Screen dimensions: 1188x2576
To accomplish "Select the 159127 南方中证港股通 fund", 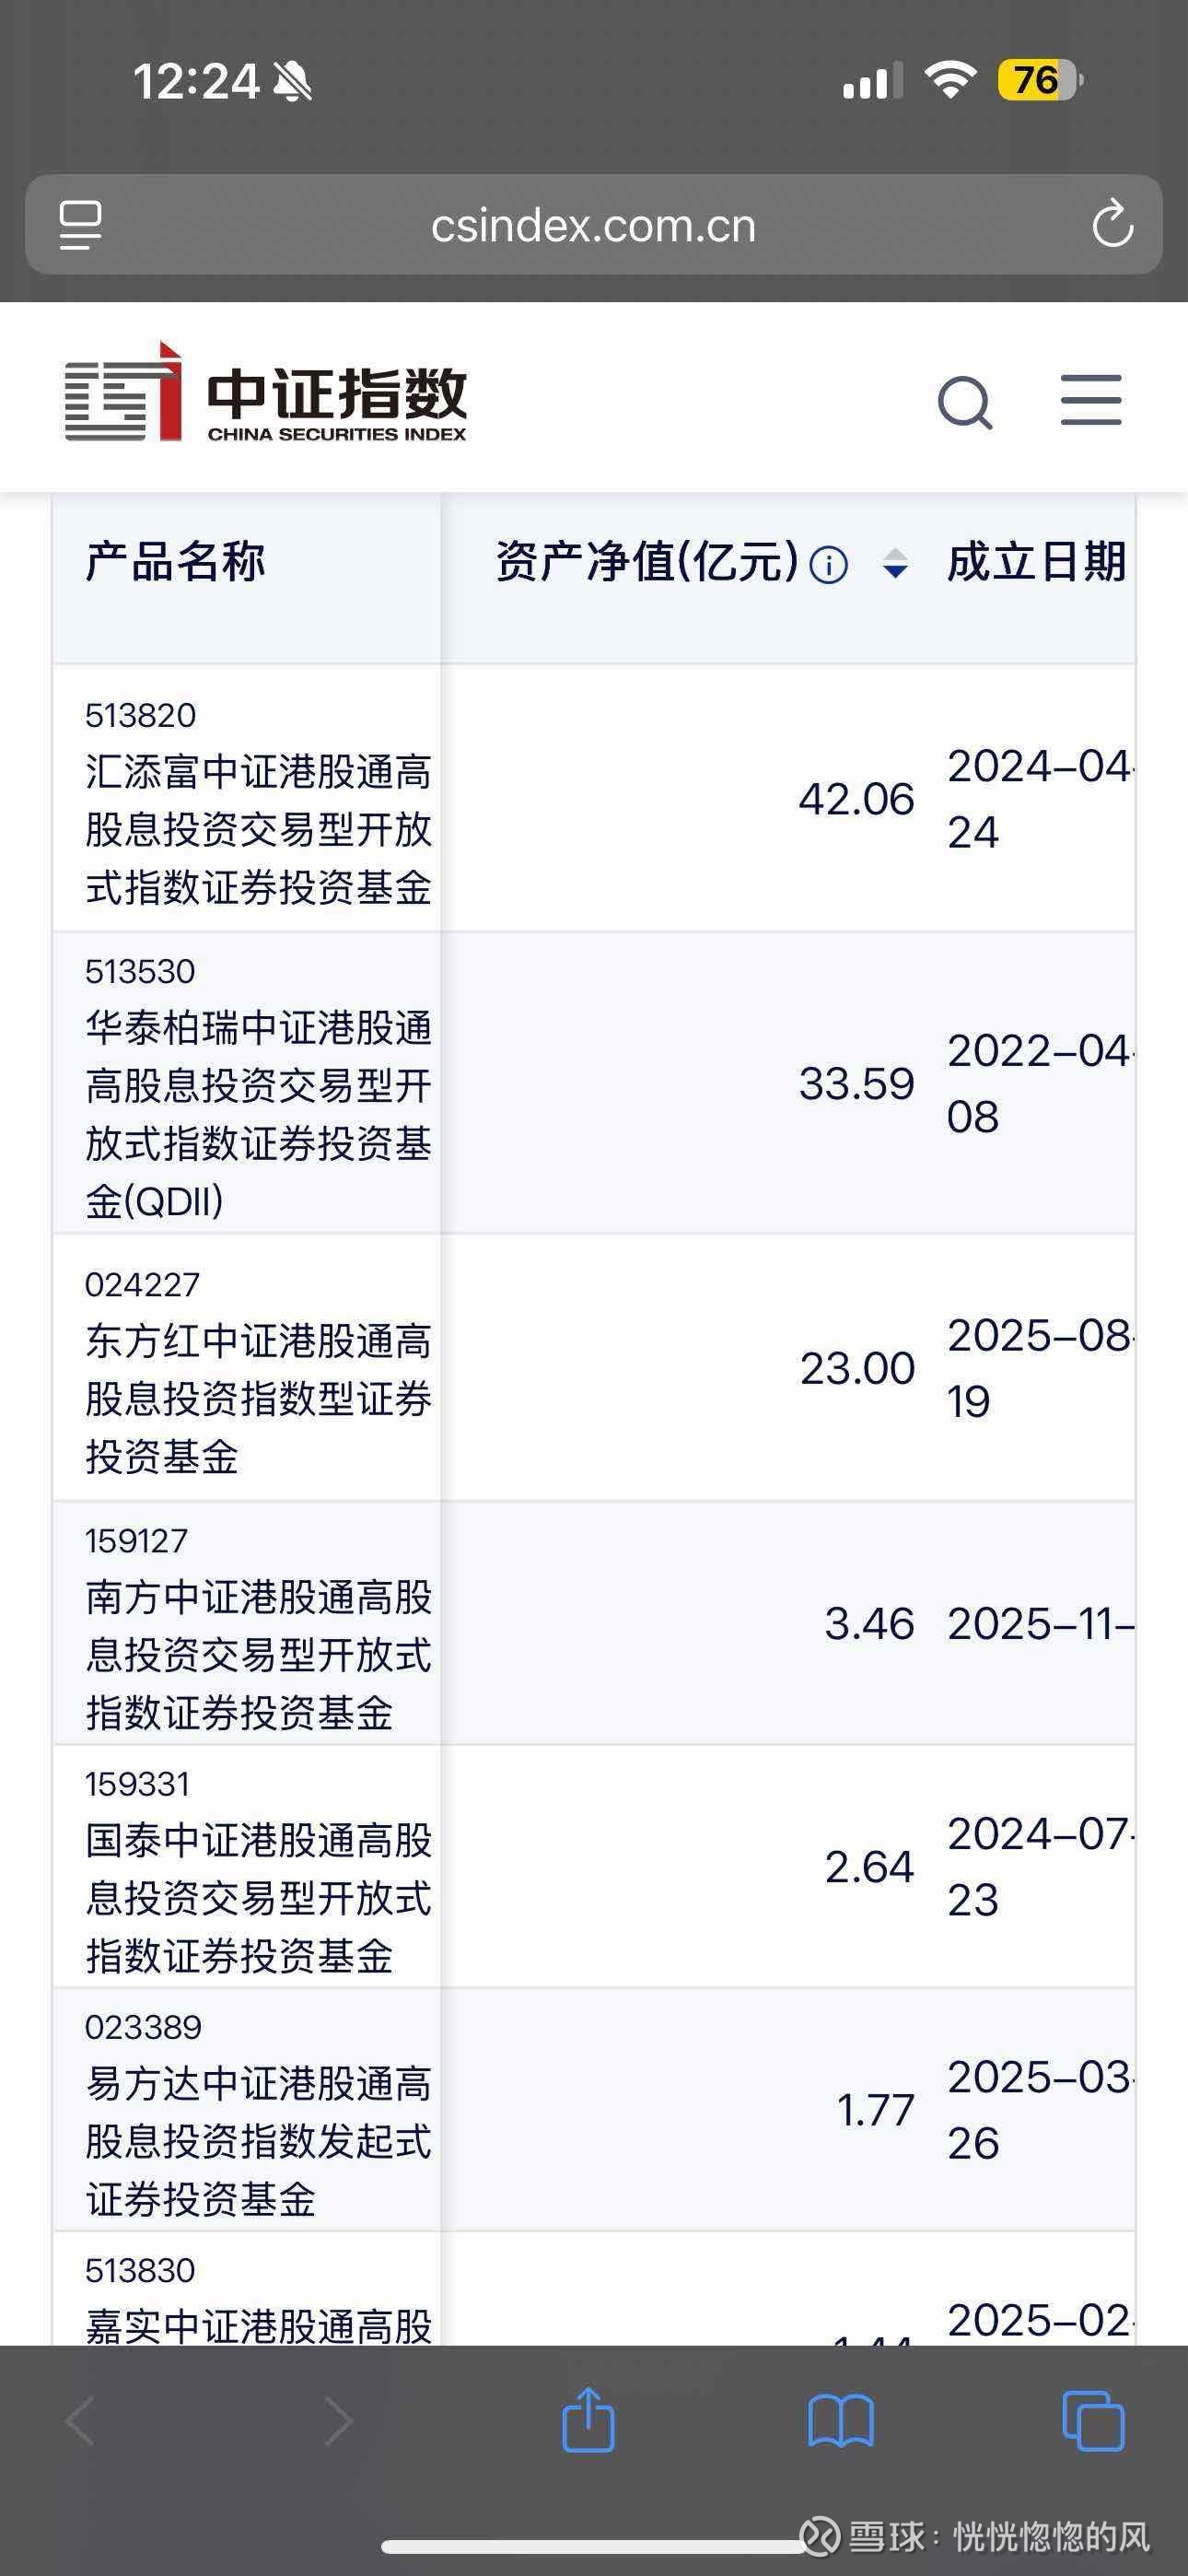I will (258, 1625).
